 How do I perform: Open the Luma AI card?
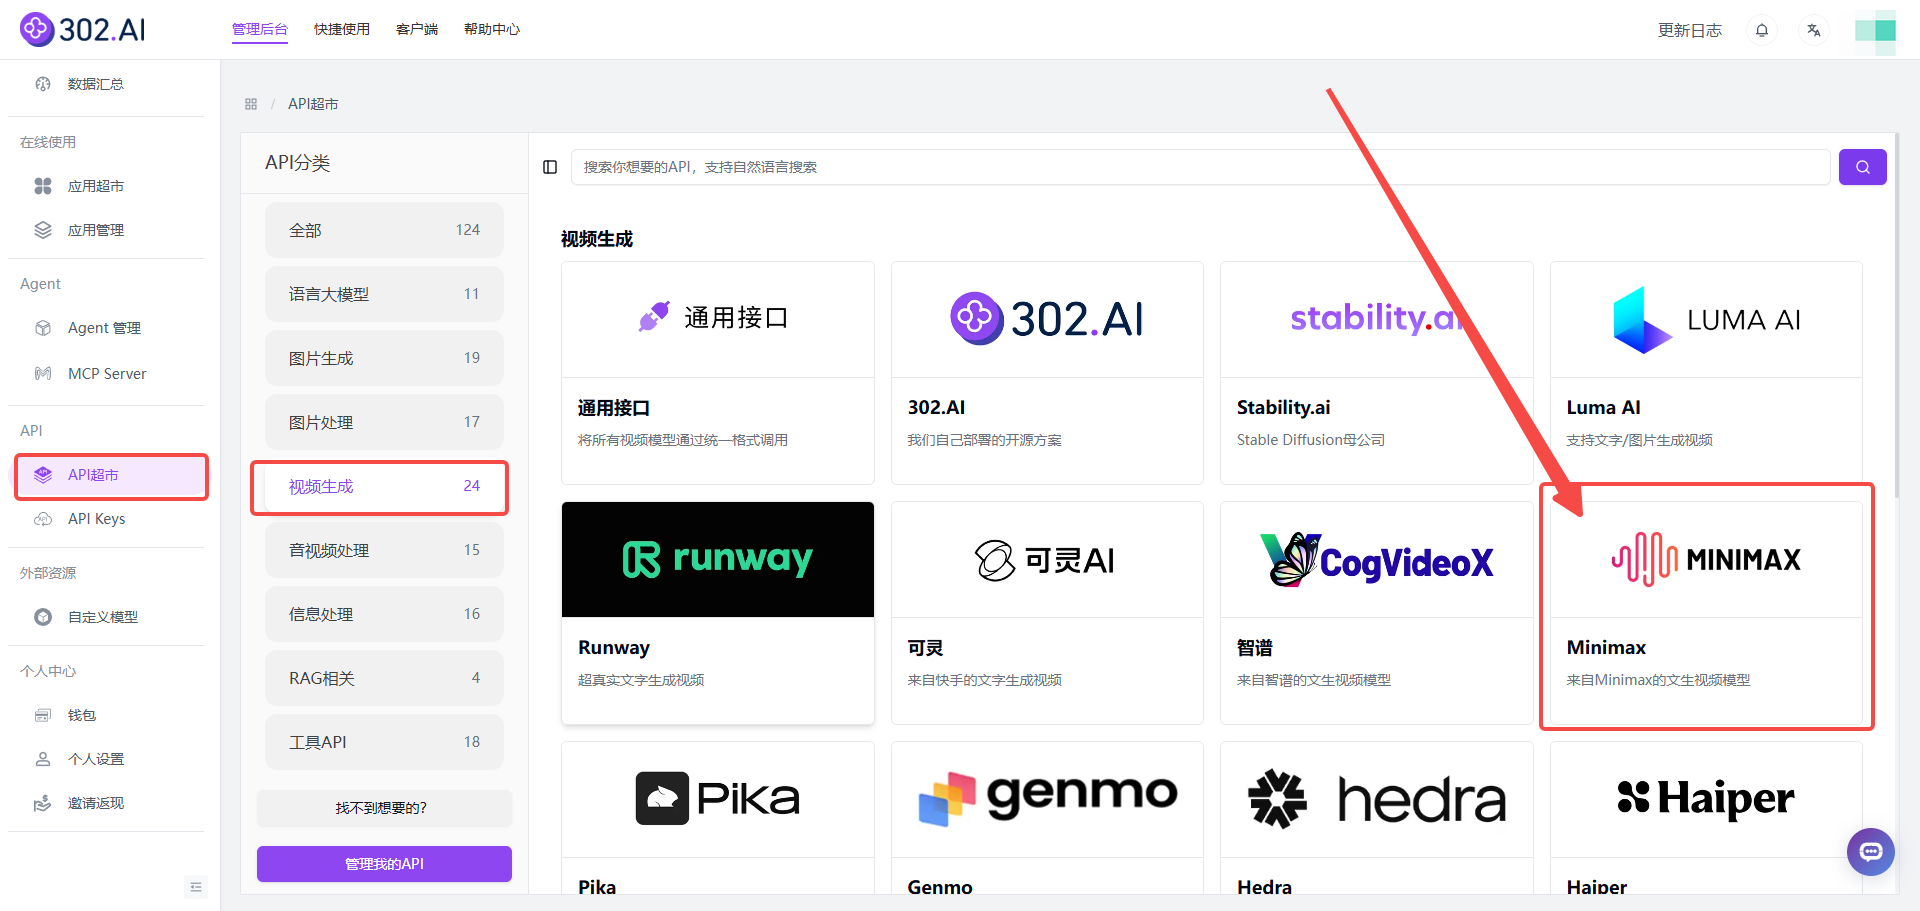click(x=1706, y=373)
